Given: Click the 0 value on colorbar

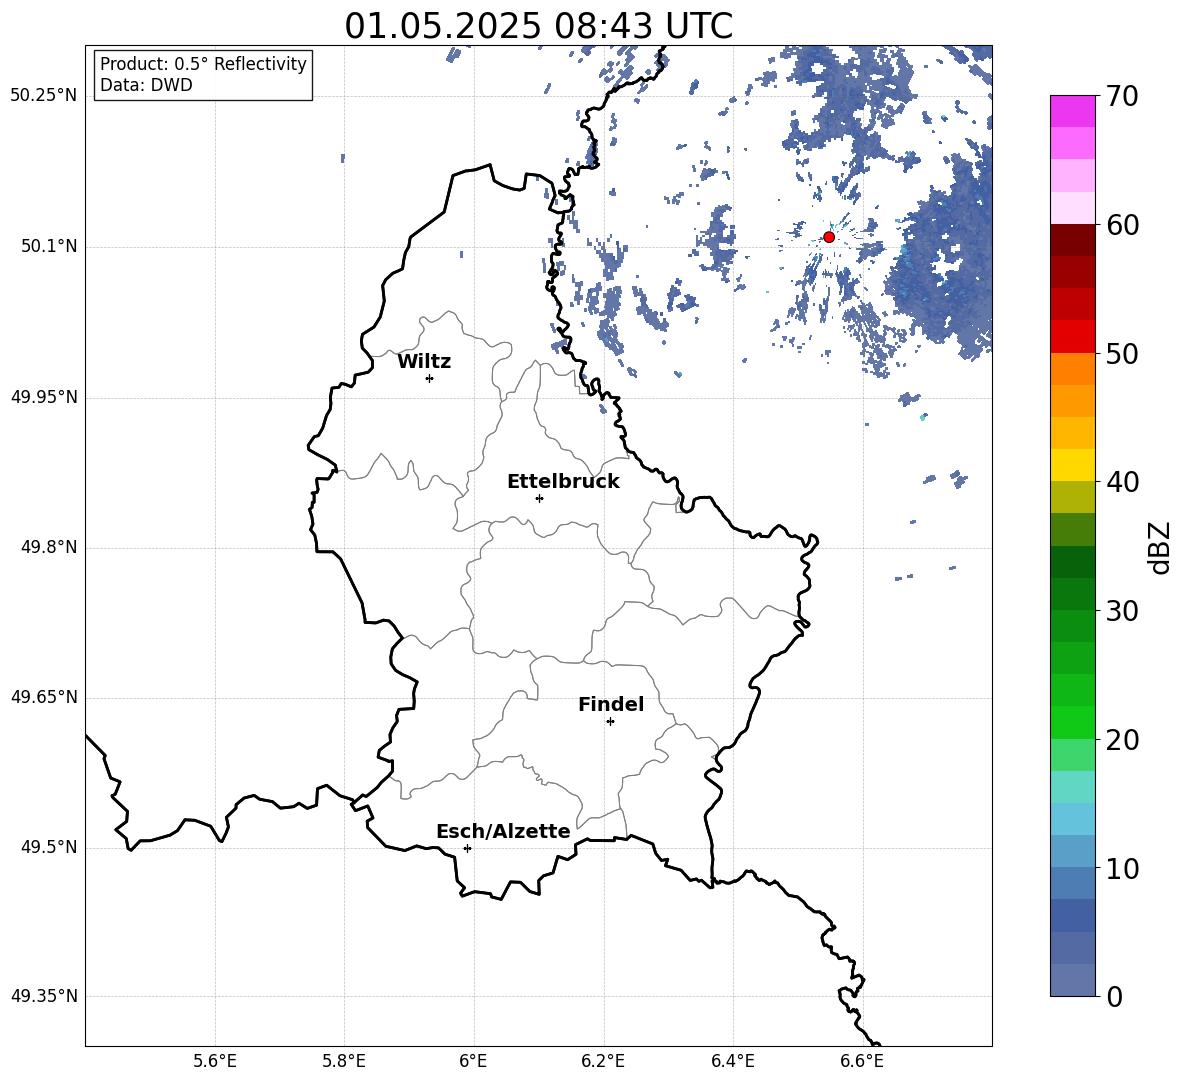Looking at the screenshot, I should coord(1115,996).
